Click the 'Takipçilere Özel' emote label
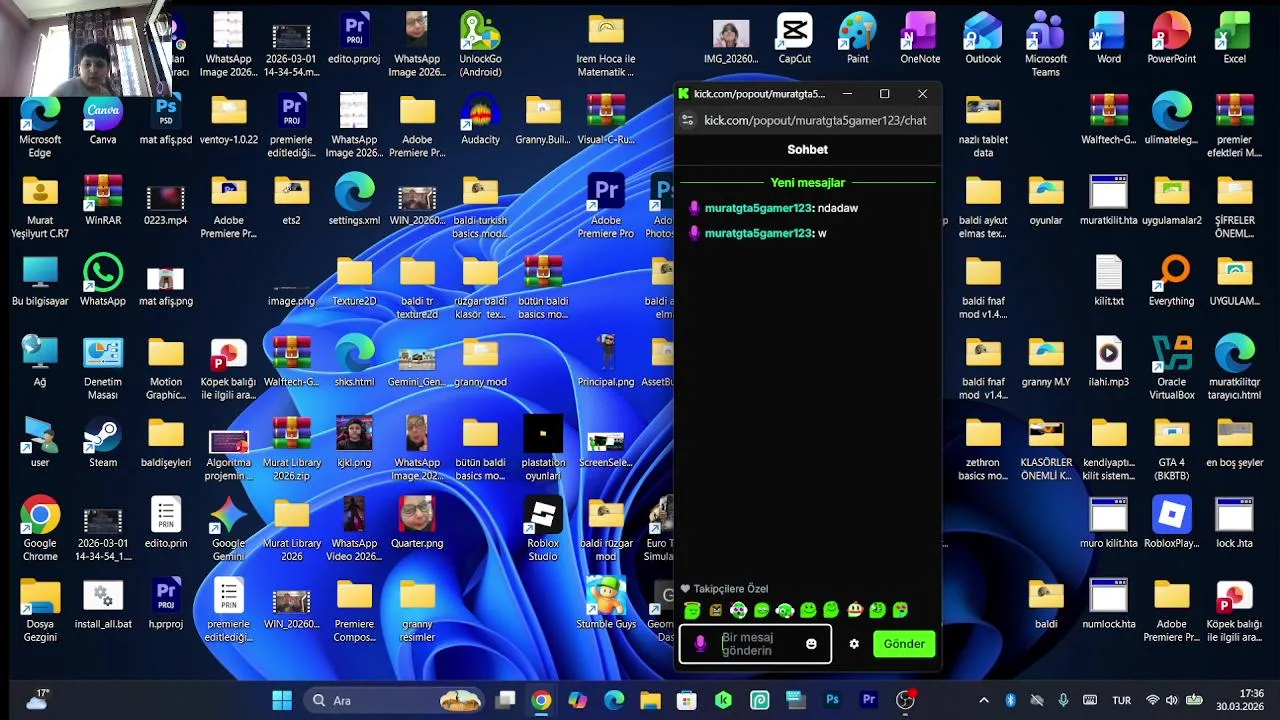The width and height of the screenshot is (1280, 720). point(731,589)
